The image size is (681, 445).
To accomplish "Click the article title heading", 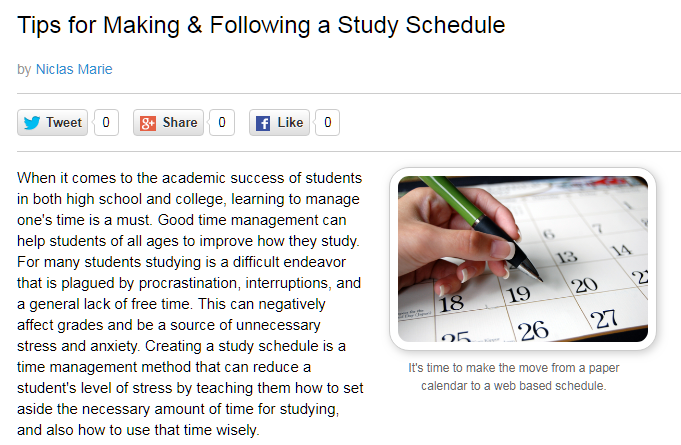I will [x=261, y=25].
